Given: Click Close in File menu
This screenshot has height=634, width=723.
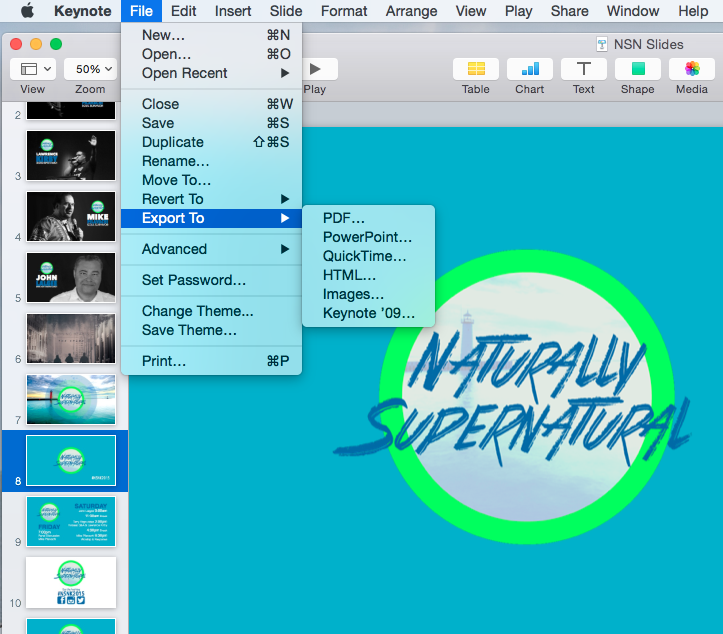Looking at the screenshot, I should pos(212,104).
